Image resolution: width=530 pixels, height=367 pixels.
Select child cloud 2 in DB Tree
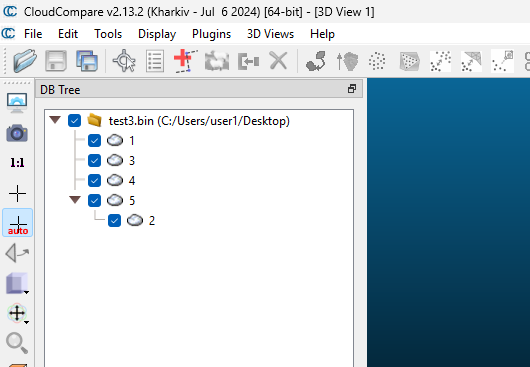(152, 221)
